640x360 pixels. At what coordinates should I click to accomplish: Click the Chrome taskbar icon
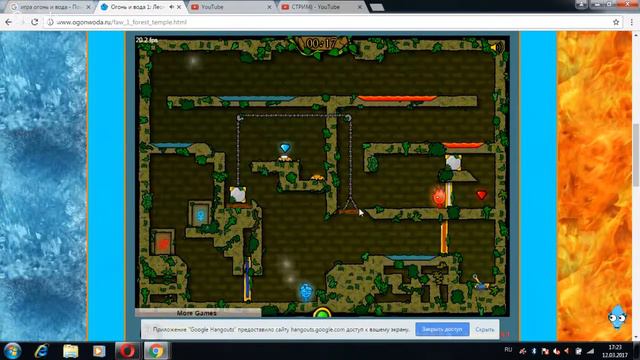point(156,351)
